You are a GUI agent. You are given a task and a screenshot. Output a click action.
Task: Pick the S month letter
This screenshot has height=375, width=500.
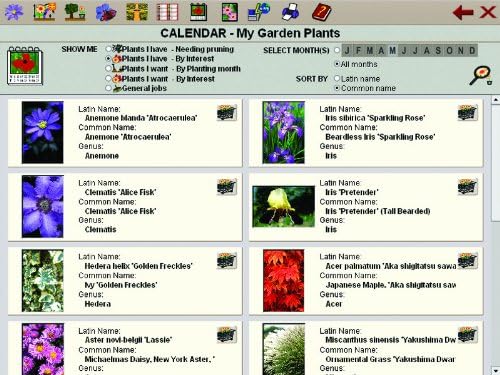[x=438, y=50]
